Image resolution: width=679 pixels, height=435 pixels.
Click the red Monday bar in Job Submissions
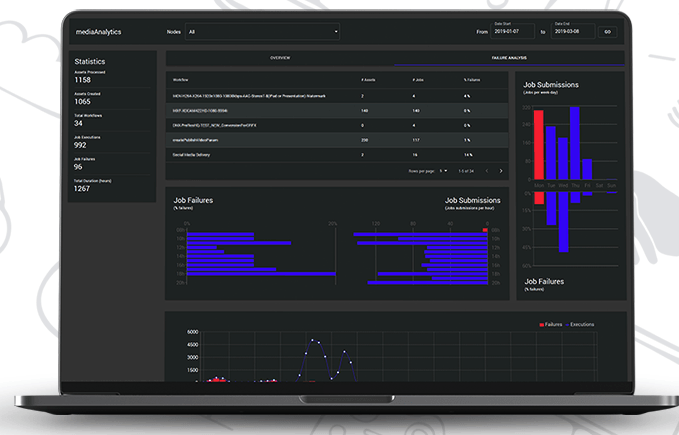click(x=538, y=145)
